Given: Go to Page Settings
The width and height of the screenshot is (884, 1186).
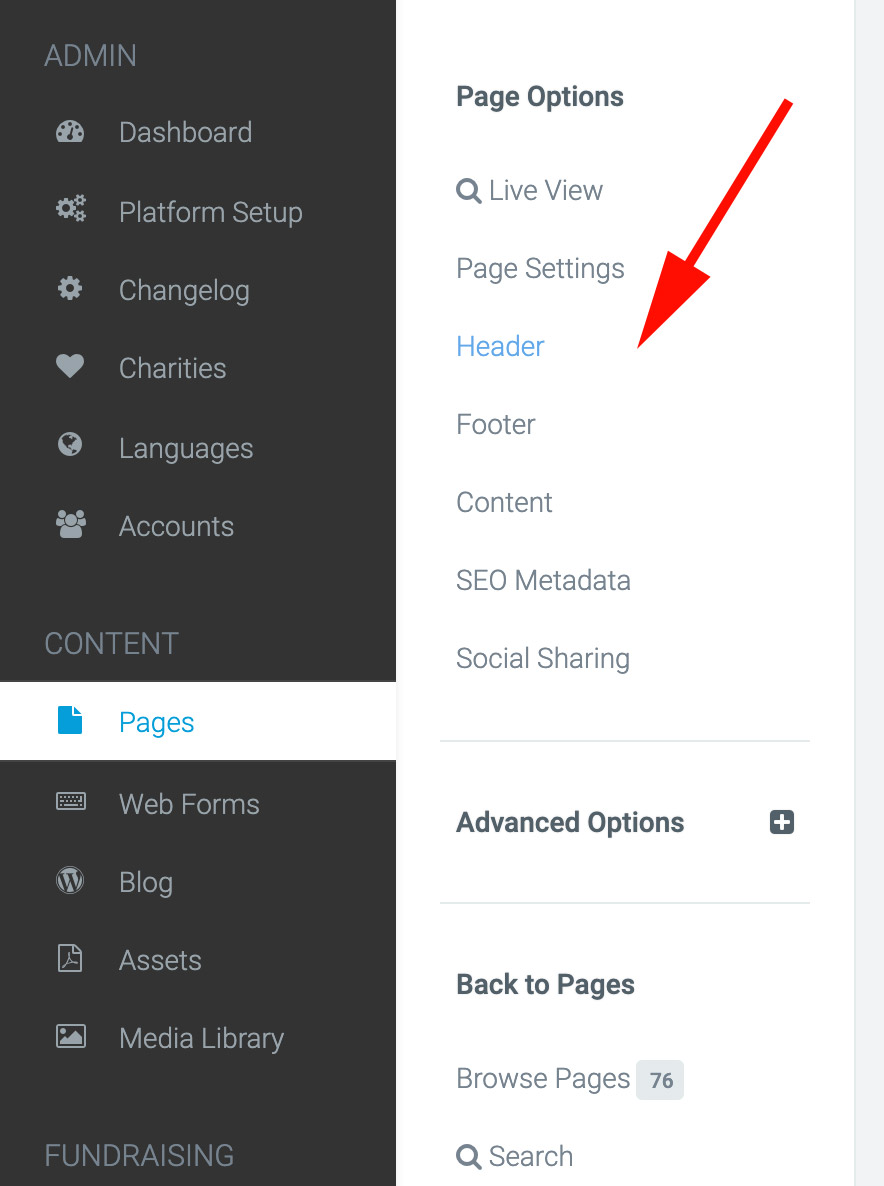Looking at the screenshot, I should coord(541,269).
